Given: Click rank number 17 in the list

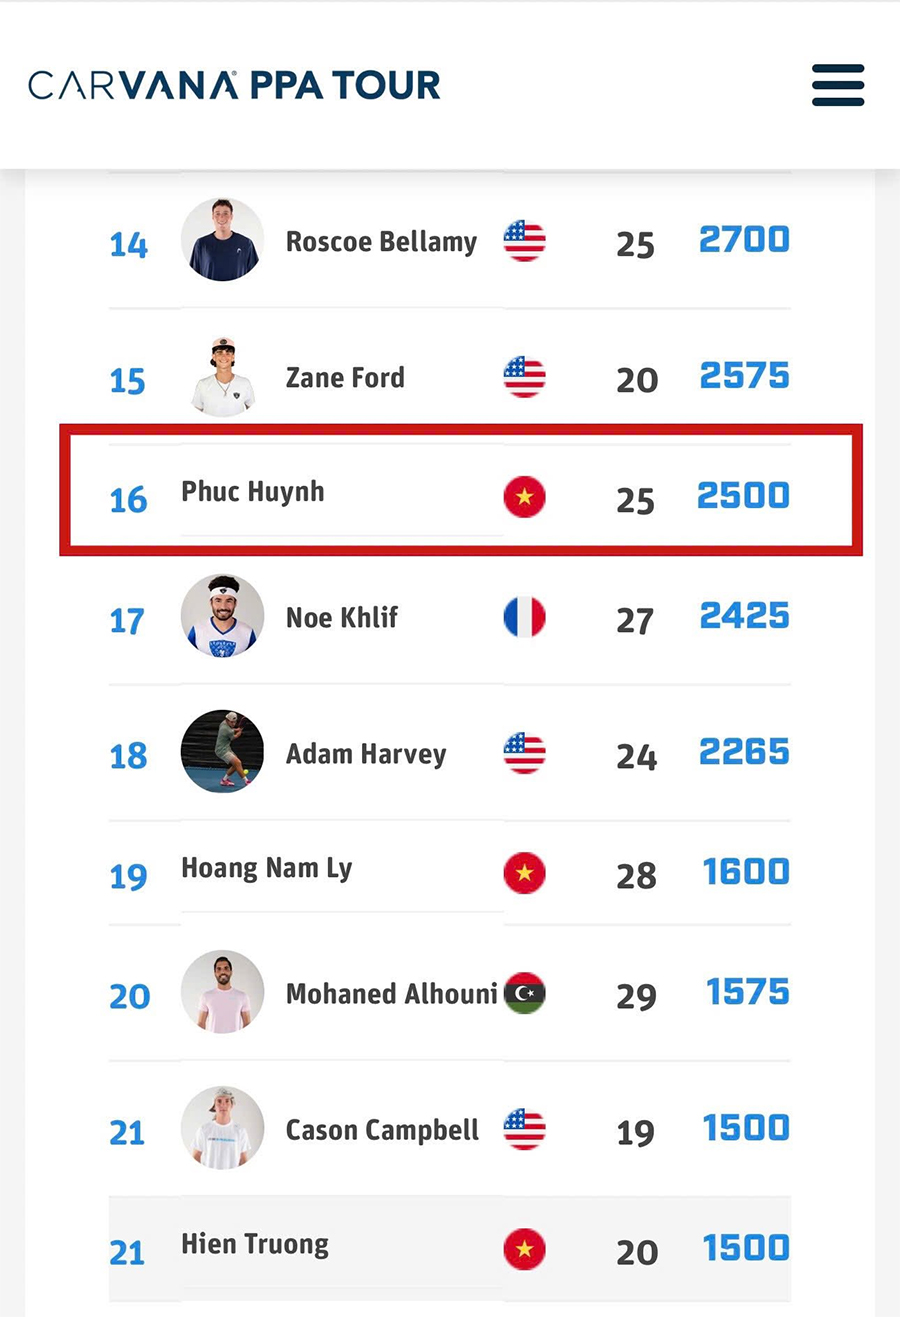Looking at the screenshot, I should [x=127, y=621].
